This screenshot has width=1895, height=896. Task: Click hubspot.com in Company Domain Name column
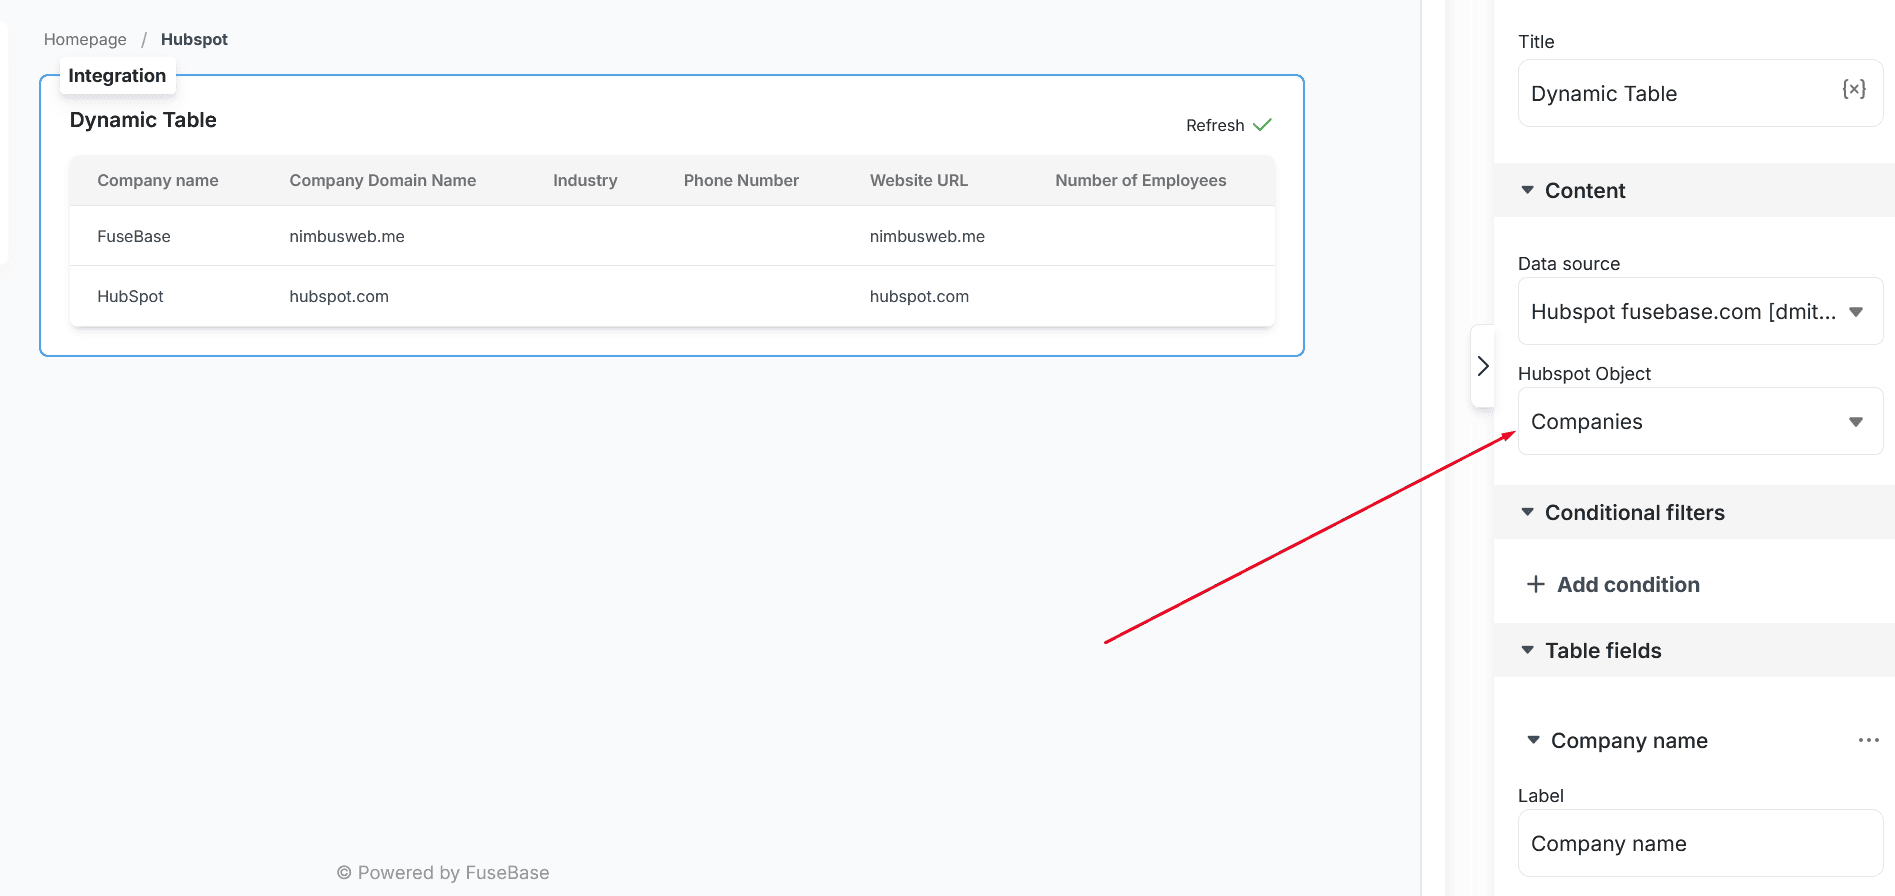pyautogui.click(x=339, y=296)
